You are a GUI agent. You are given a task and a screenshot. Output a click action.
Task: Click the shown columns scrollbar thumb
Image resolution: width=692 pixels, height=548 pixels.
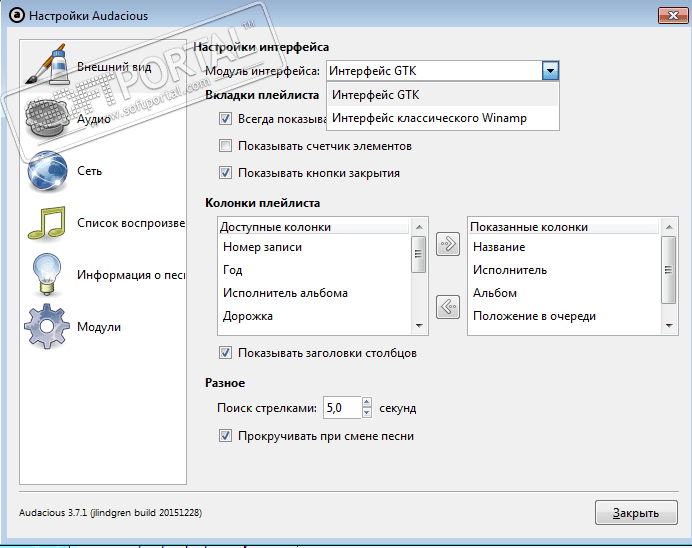(669, 270)
